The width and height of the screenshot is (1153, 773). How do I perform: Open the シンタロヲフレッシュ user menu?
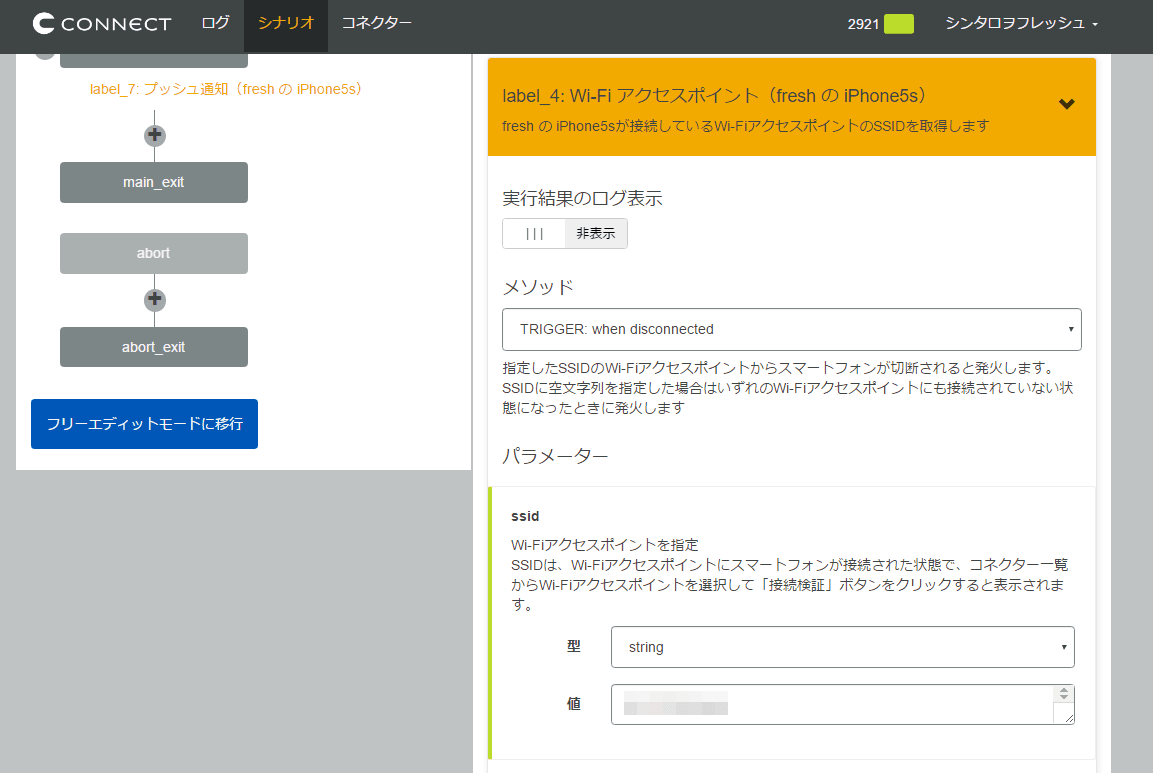pos(1021,24)
